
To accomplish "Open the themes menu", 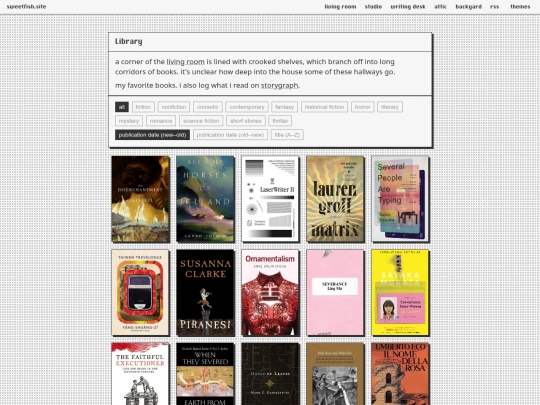I will click(520, 7).
